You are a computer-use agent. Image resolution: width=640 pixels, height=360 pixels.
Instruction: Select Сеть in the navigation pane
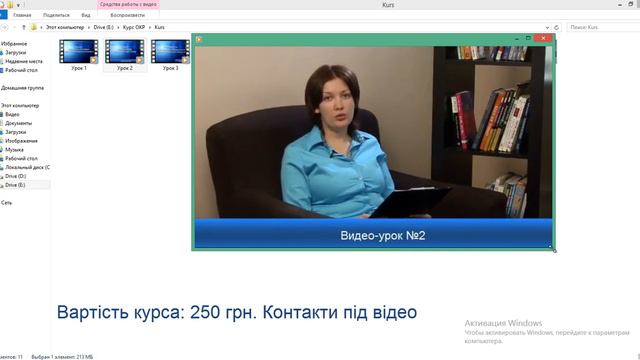click(7, 202)
